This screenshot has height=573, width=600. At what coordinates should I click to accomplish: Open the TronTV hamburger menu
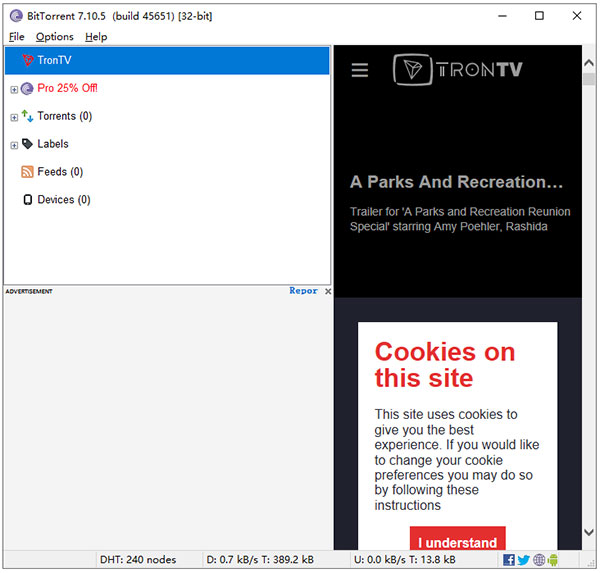[x=360, y=70]
